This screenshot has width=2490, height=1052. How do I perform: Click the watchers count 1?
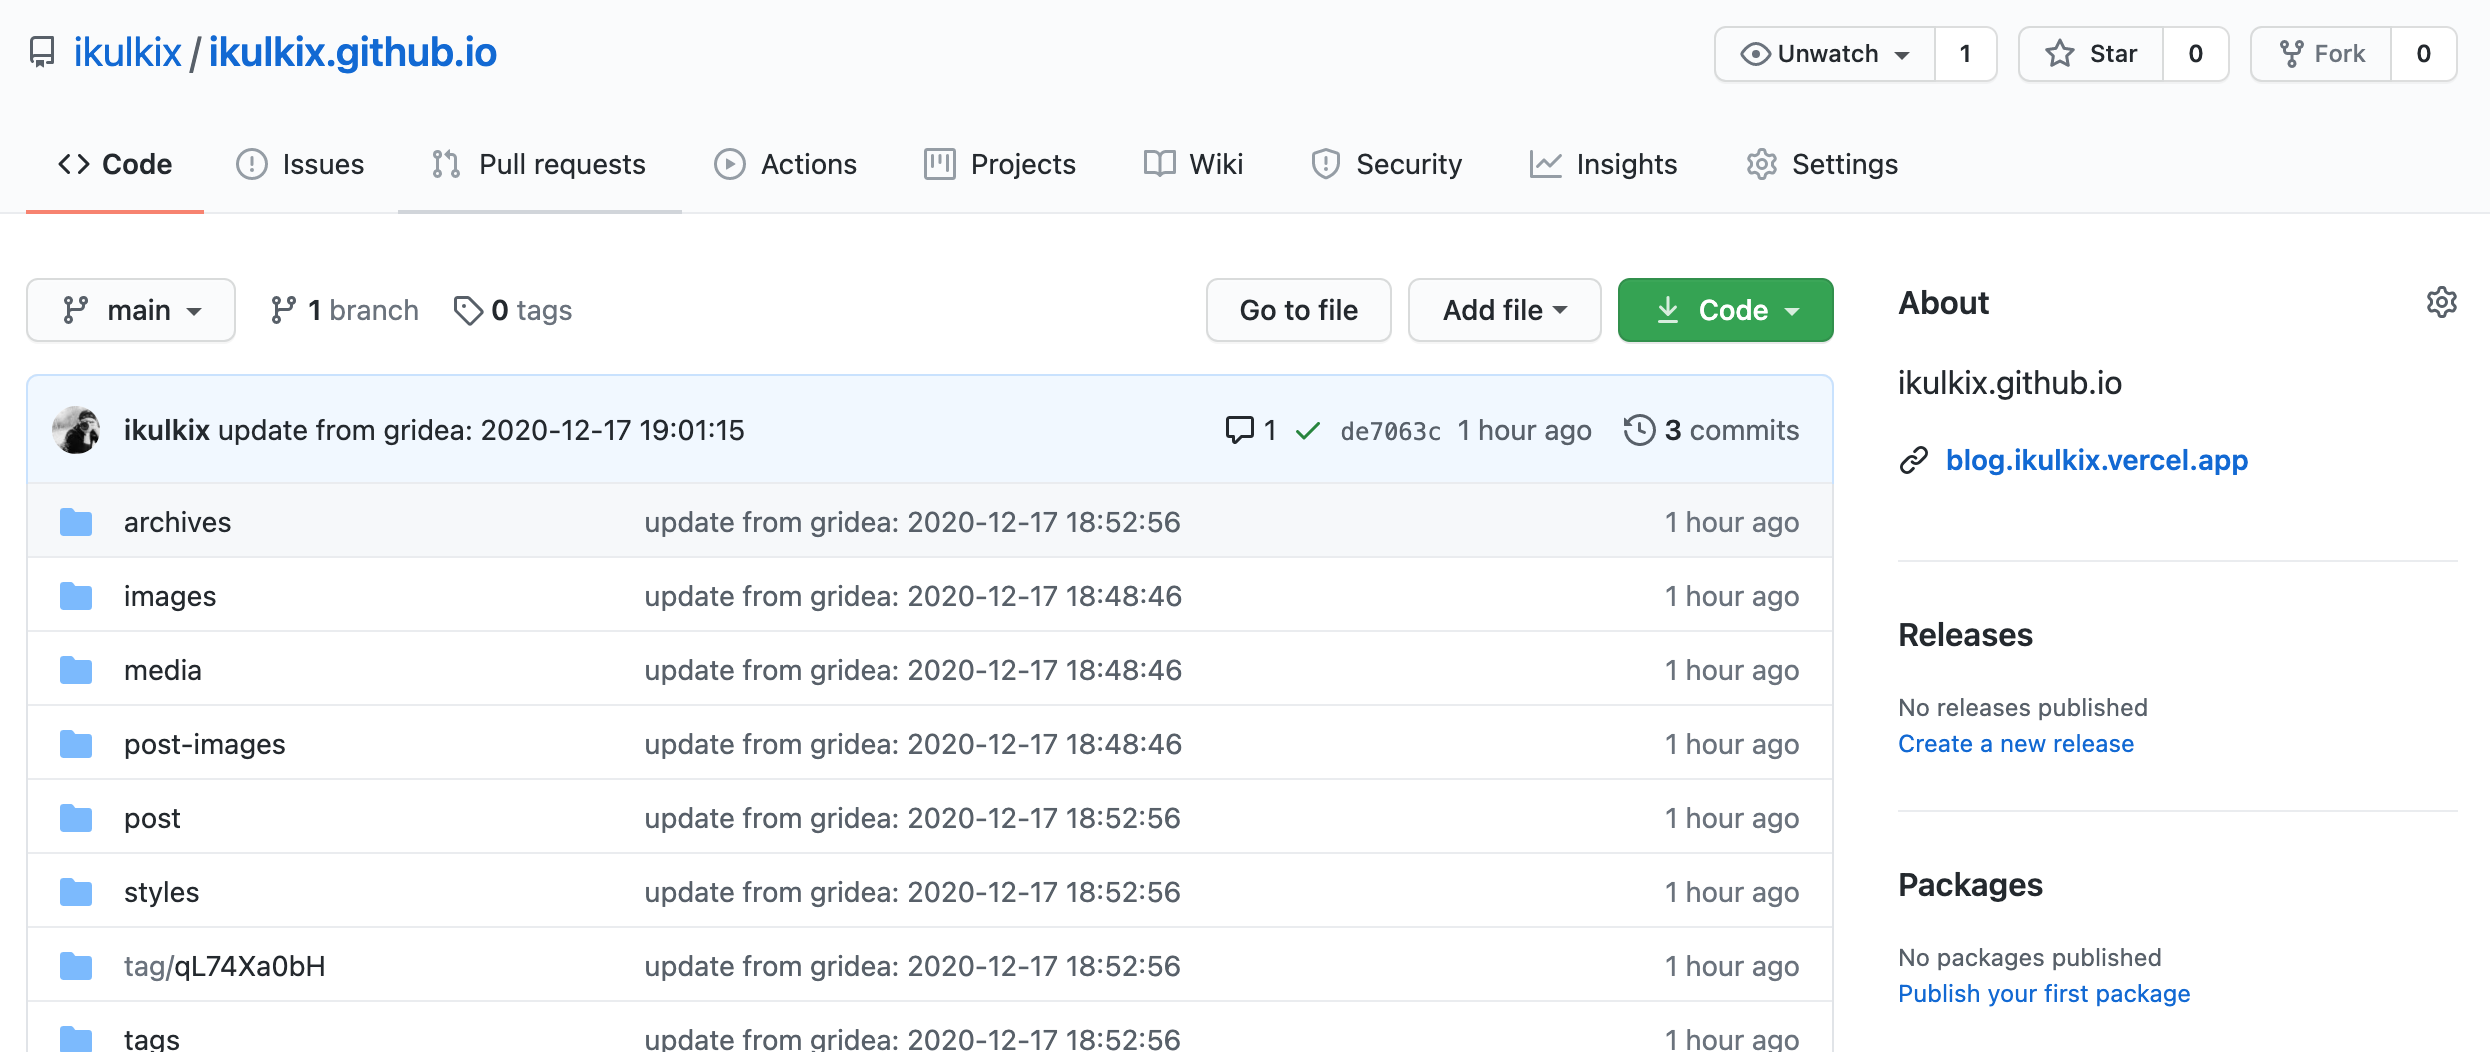pyautogui.click(x=1965, y=54)
